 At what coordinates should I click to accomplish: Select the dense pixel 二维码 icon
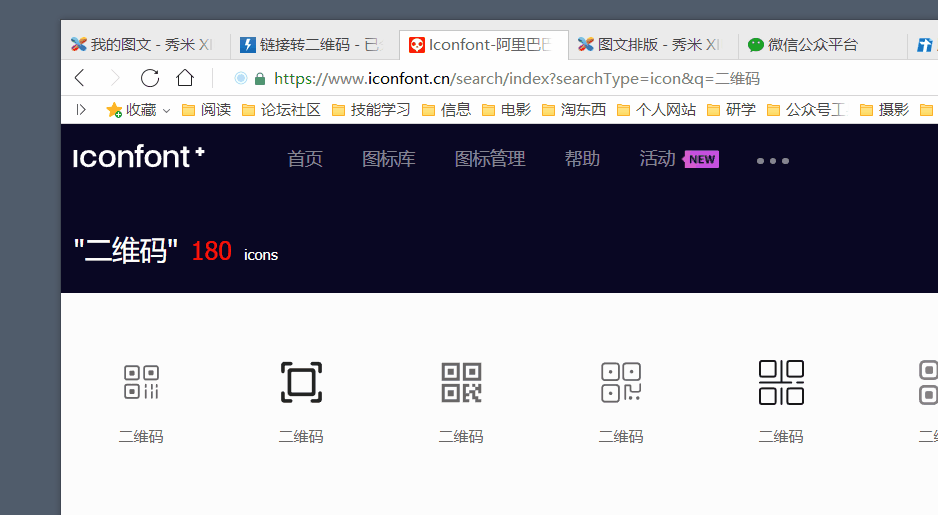click(x=461, y=382)
